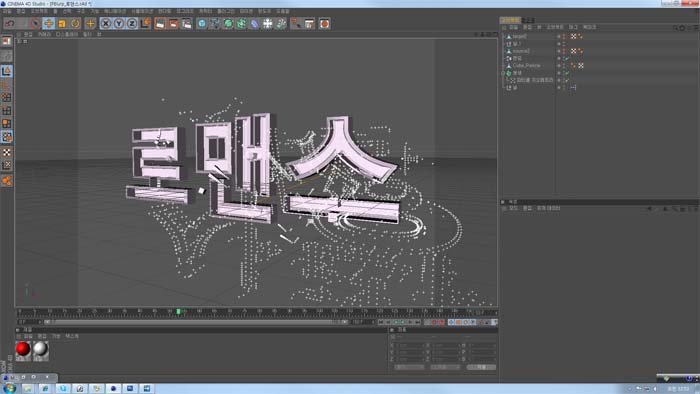Open the Material Manager texture menu
Screen dimensions: 700x394
pos(71,336)
